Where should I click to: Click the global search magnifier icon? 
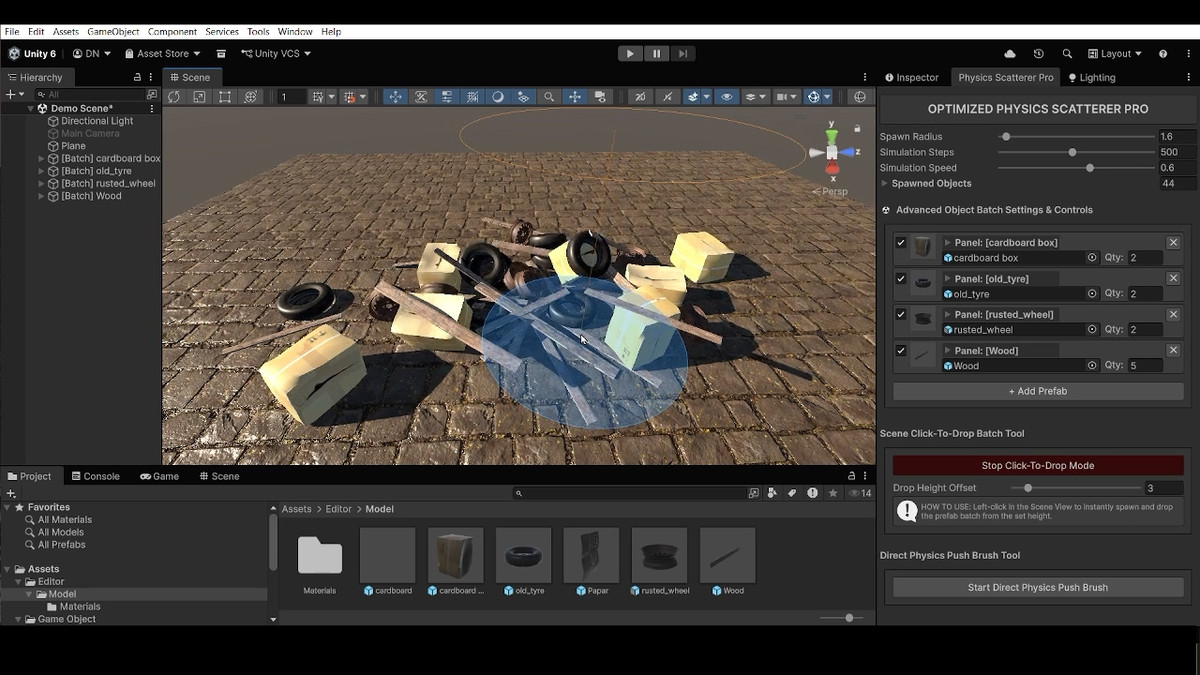pos(1067,54)
